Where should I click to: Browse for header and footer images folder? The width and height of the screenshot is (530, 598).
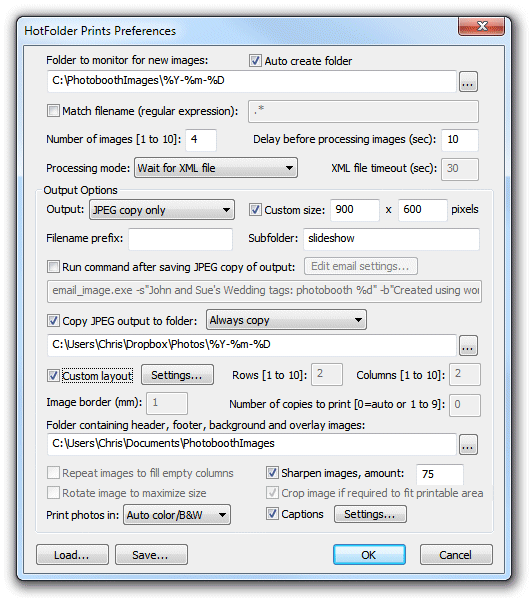(468, 444)
